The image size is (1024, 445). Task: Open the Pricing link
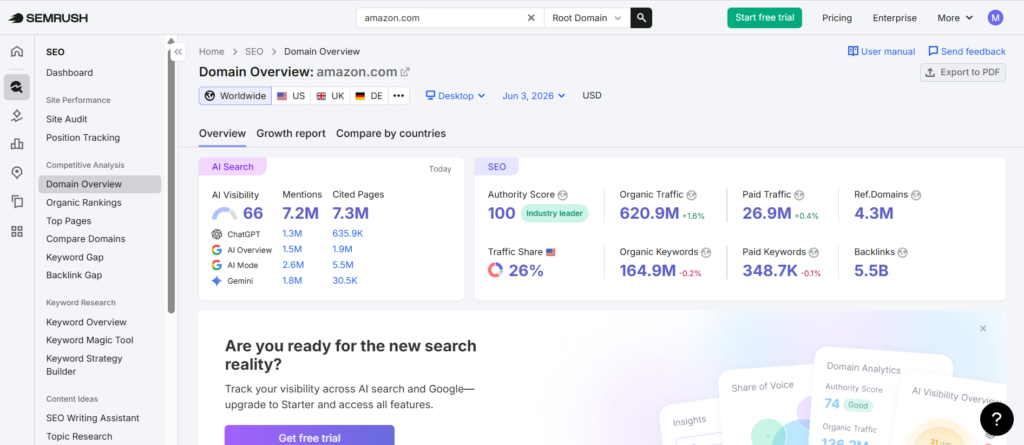[837, 18]
